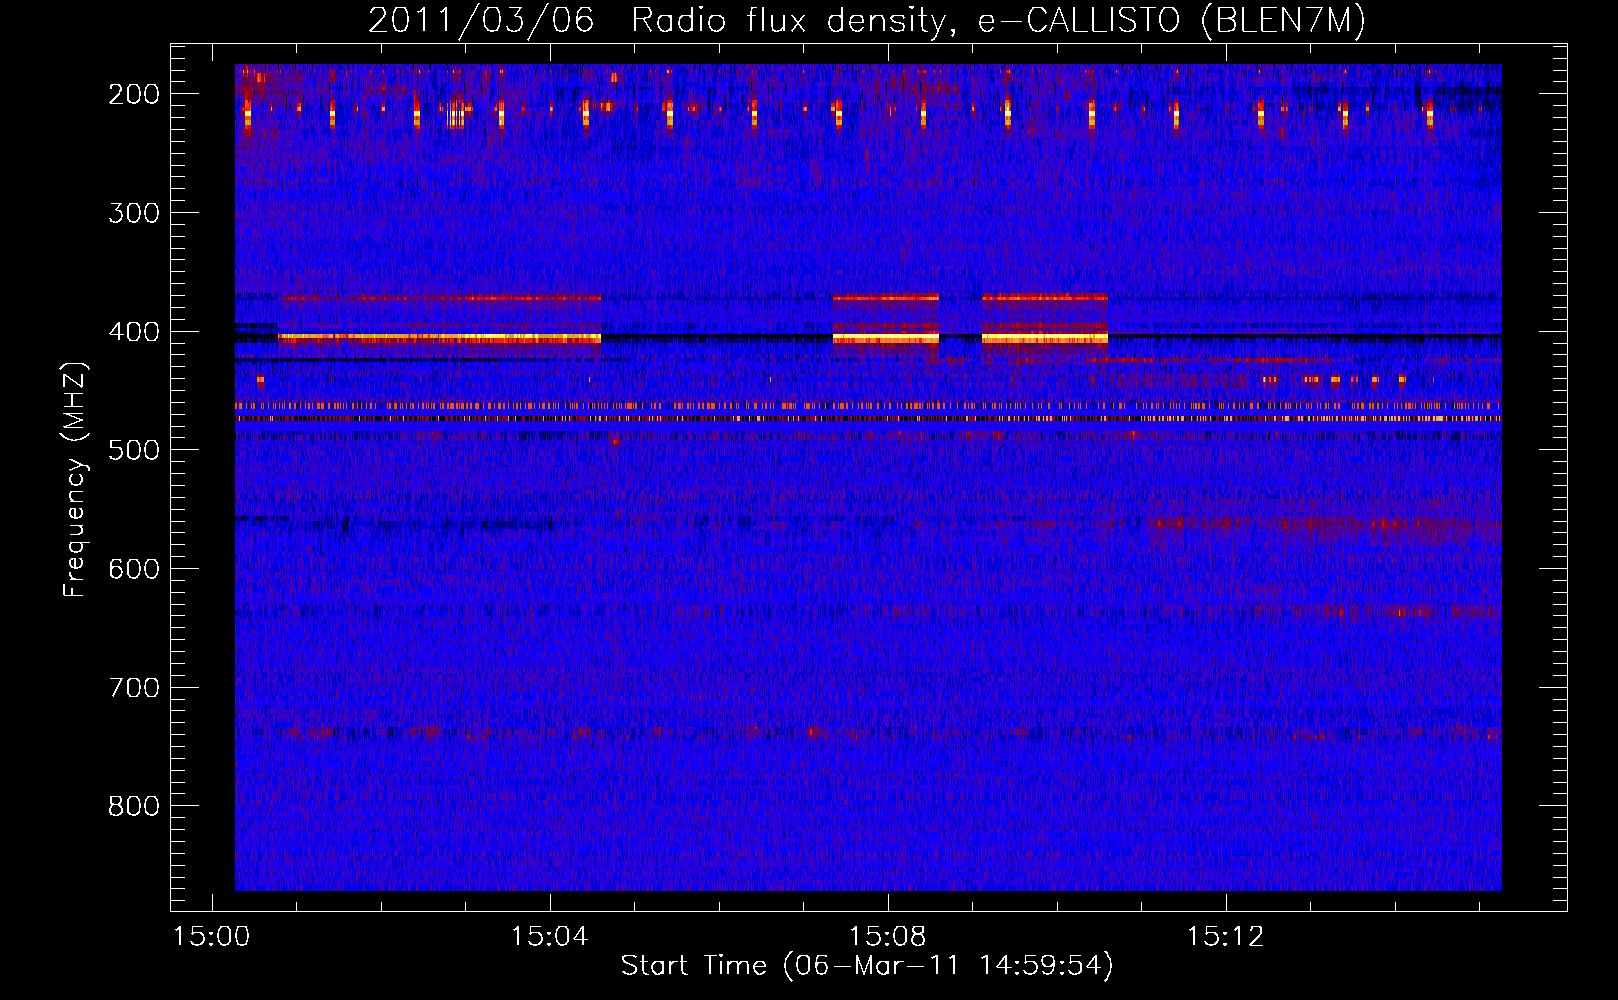Click the 700 frequency tick label
This screenshot has width=1618, height=1000.
click(x=134, y=688)
